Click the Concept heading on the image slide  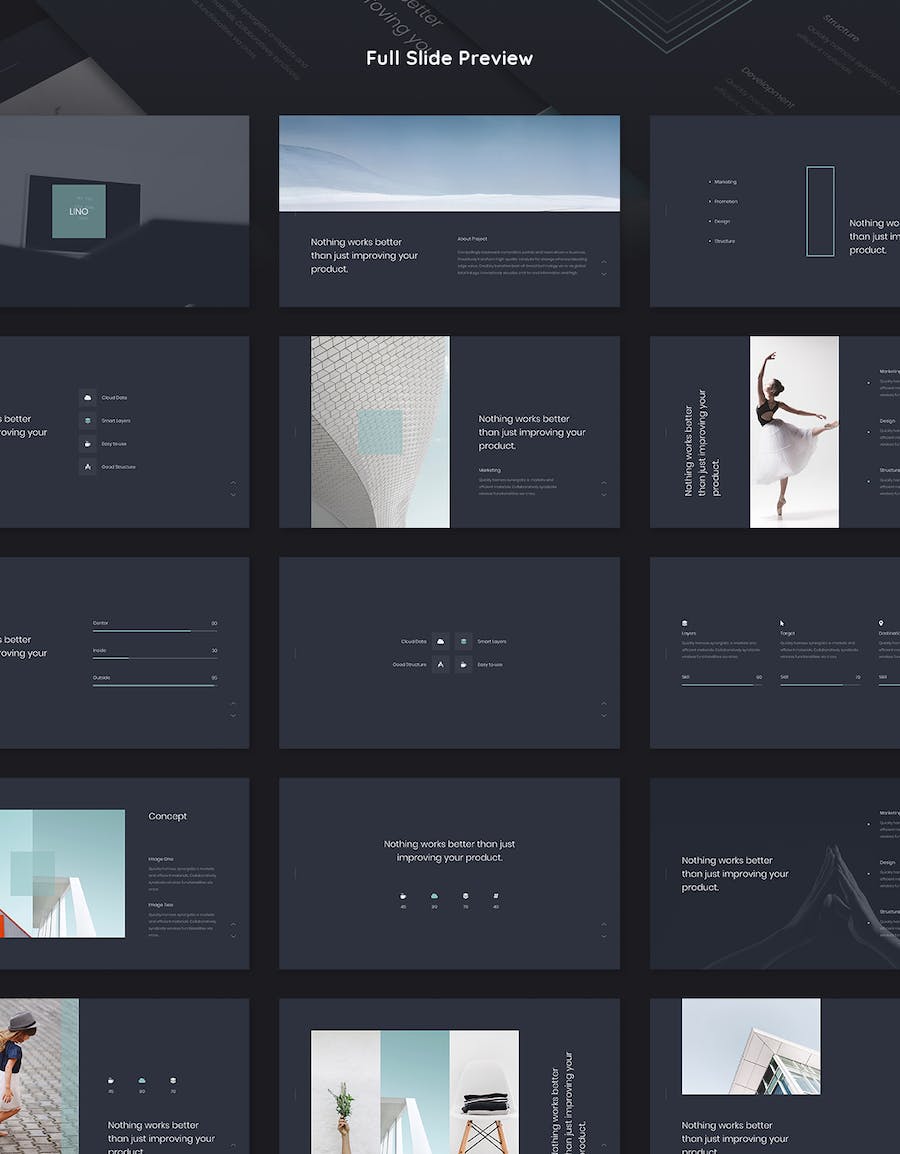click(168, 816)
